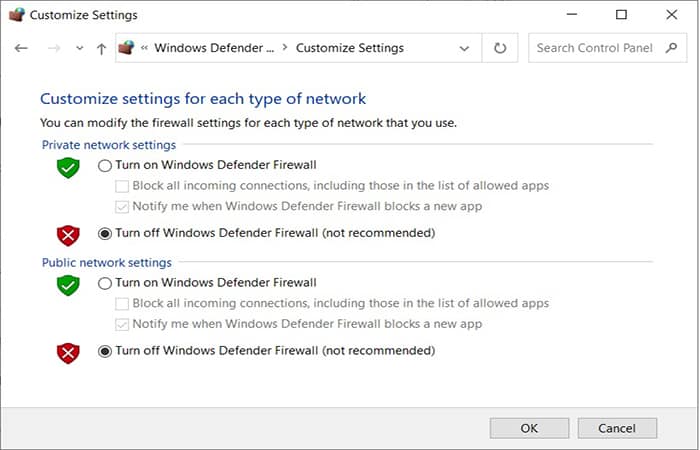This screenshot has height=450, width=700.
Task: Click the firewall icon in address bar
Action: coord(126,47)
